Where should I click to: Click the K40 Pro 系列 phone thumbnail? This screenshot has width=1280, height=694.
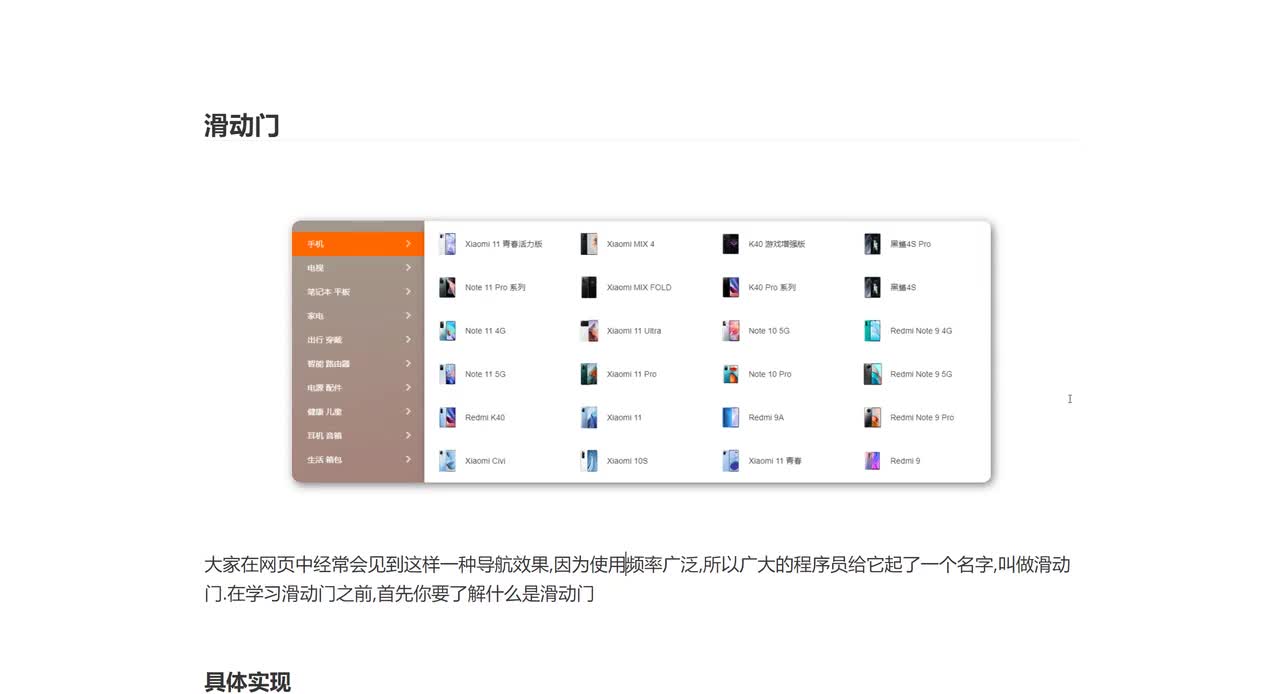click(x=731, y=287)
